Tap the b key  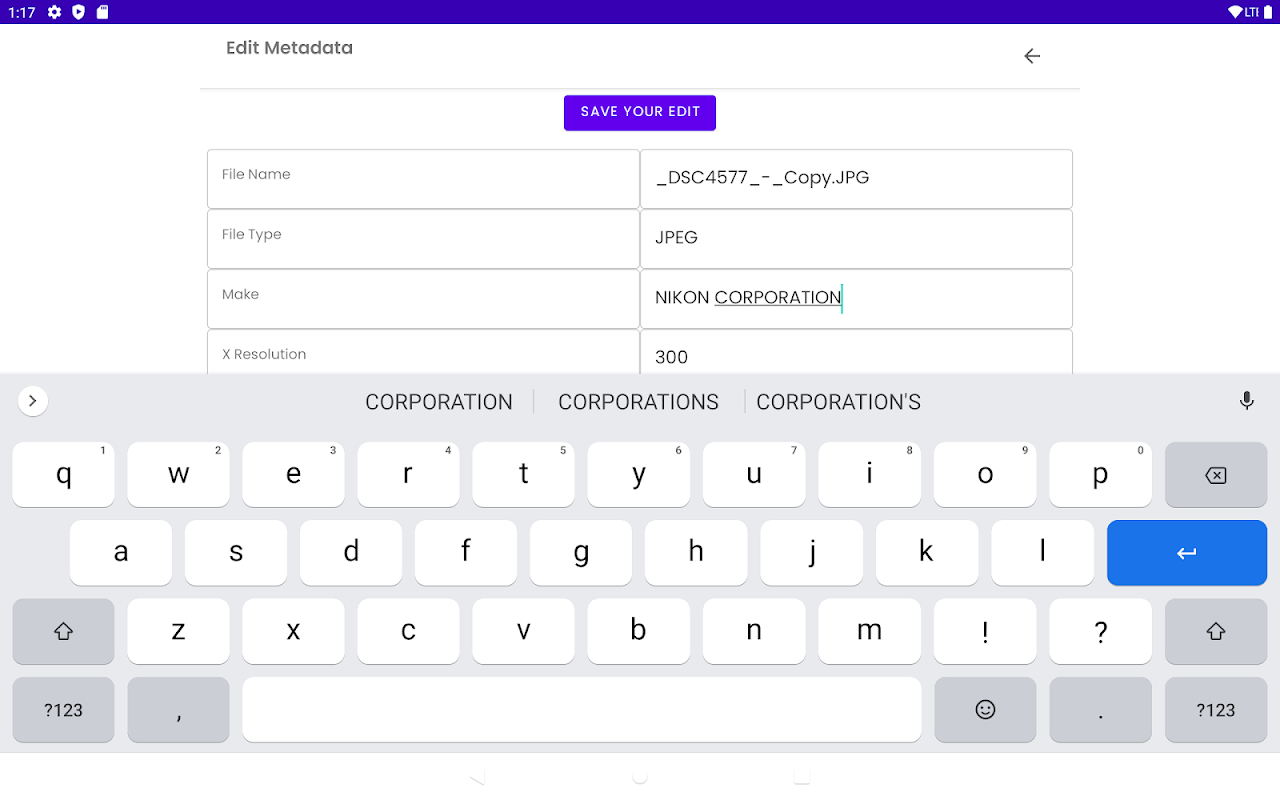pos(638,631)
